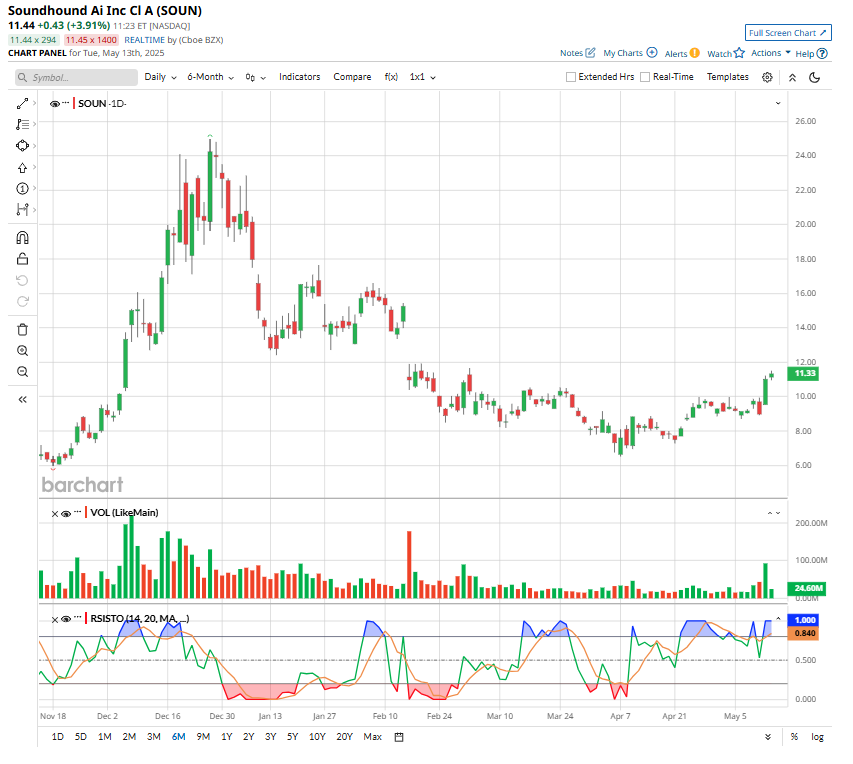Open the text annotation tool
Viewport: 853px width, 764px height.
point(22,125)
